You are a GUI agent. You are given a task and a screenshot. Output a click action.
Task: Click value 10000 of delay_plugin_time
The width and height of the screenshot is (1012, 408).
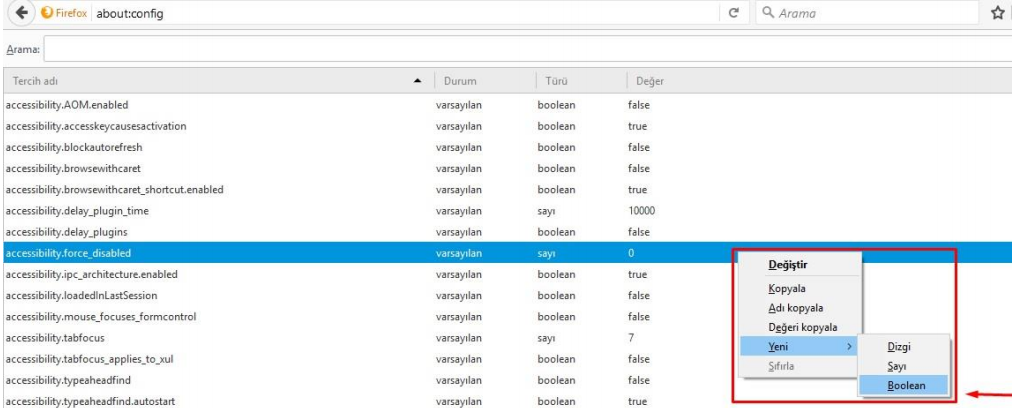pyautogui.click(x=642, y=210)
